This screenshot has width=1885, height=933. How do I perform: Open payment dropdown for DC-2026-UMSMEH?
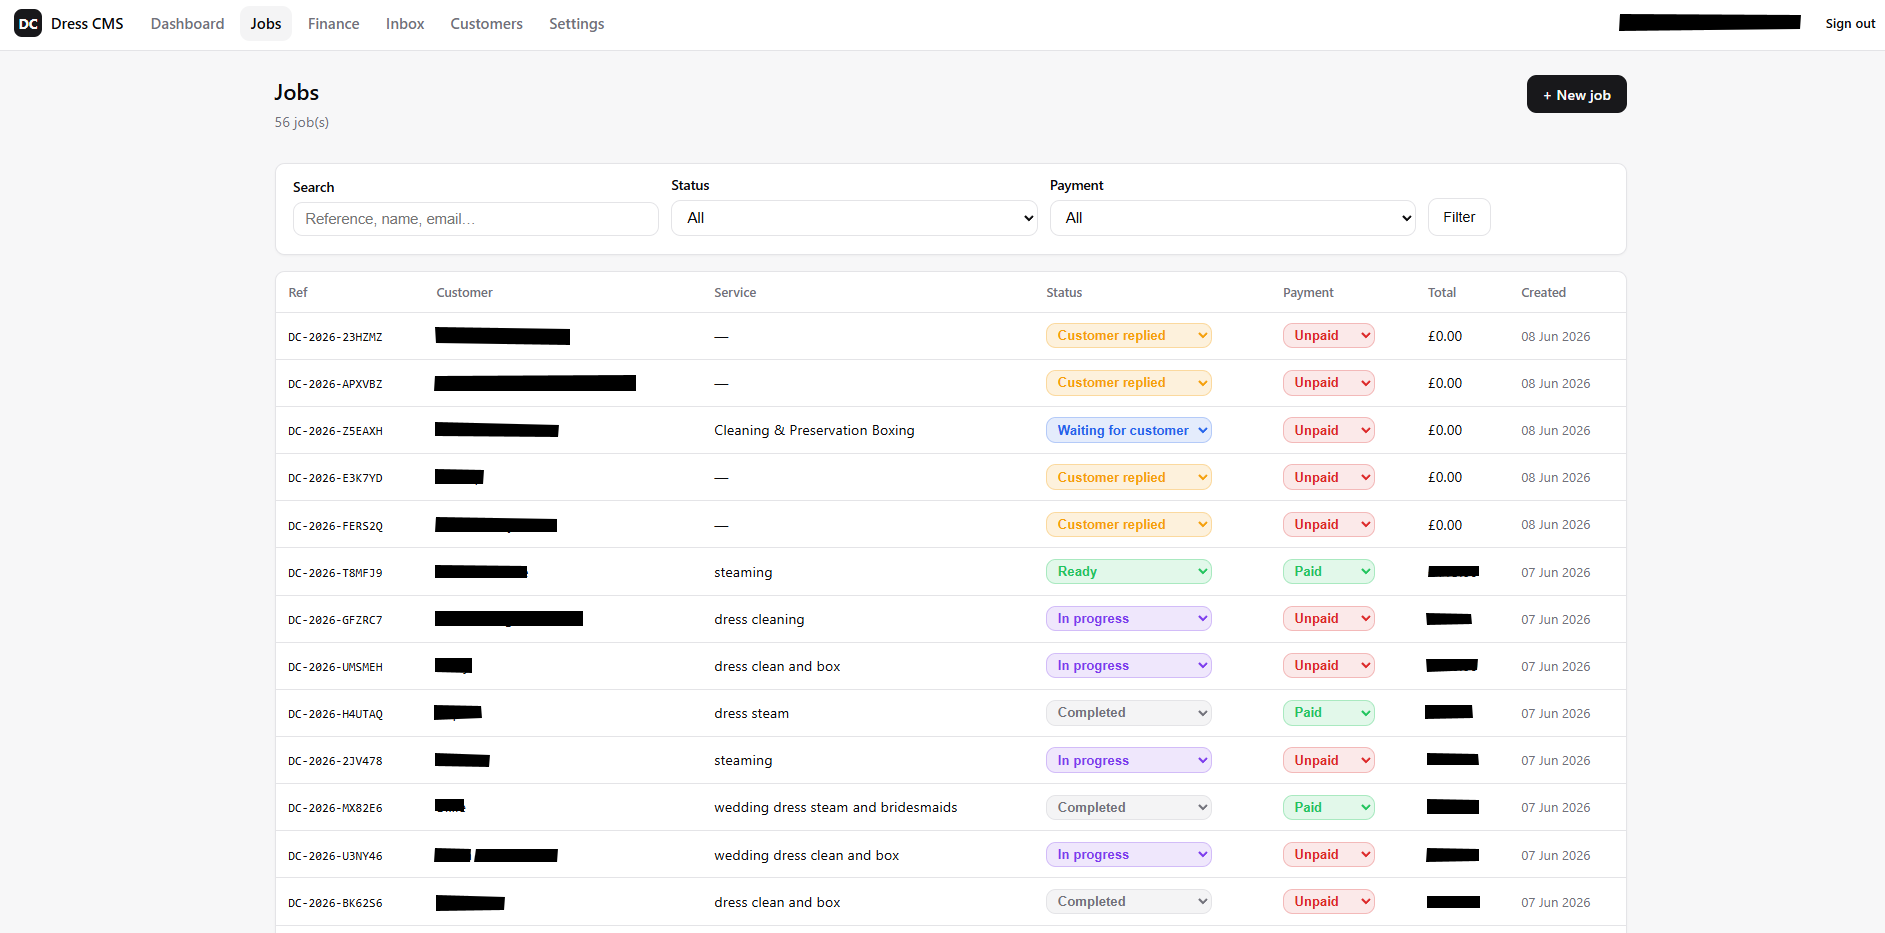pyautogui.click(x=1328, y=665)
